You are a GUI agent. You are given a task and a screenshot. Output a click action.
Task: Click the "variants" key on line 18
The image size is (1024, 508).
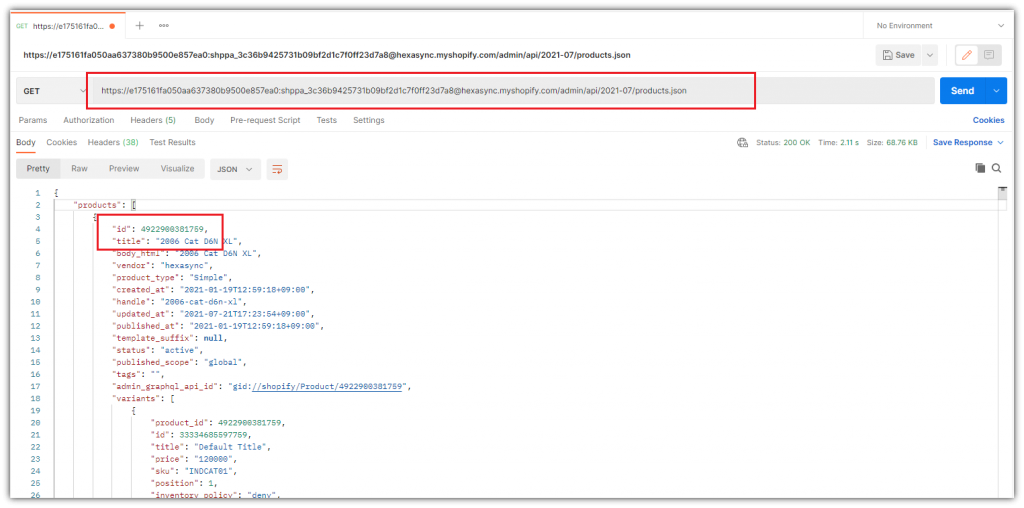136,398
